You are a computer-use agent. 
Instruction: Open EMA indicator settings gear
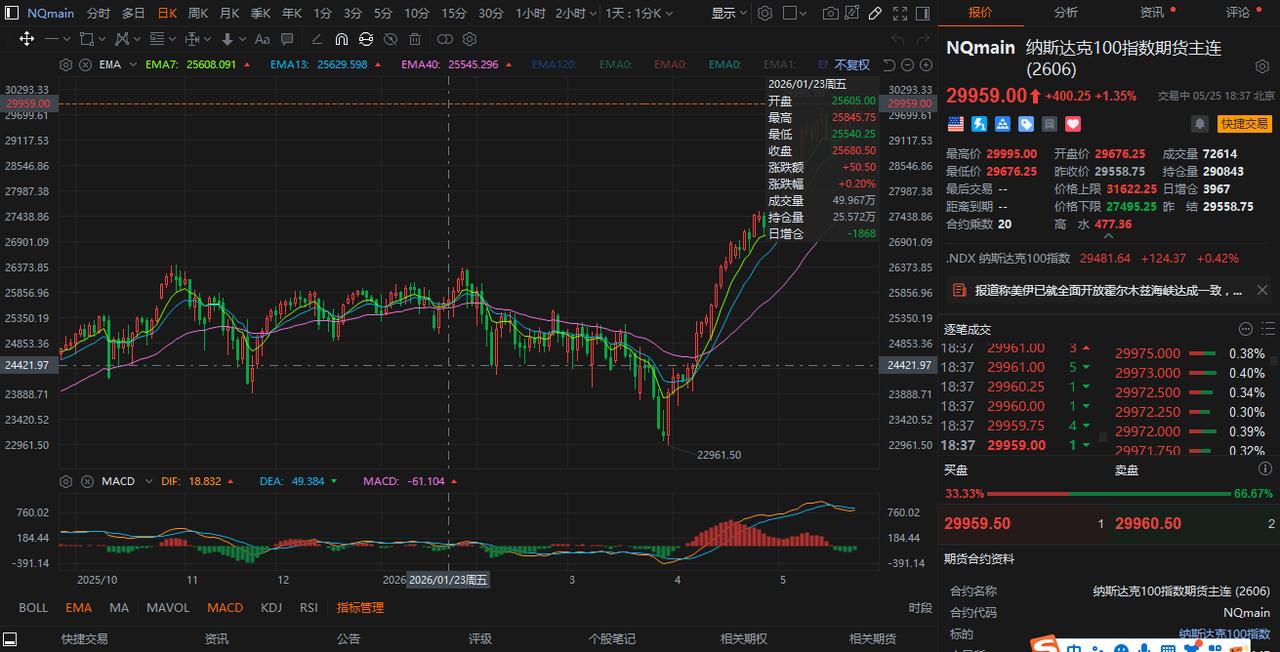66,64
